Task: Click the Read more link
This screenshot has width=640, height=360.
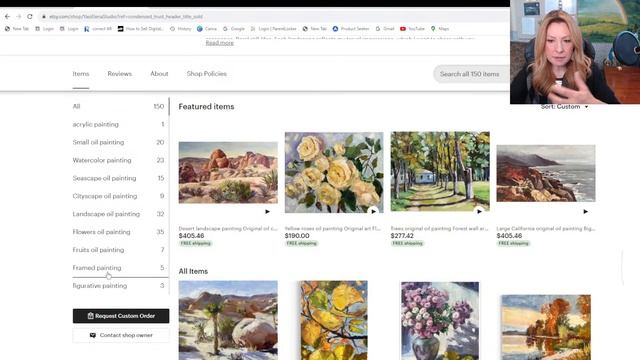Action: click(220, 43)
